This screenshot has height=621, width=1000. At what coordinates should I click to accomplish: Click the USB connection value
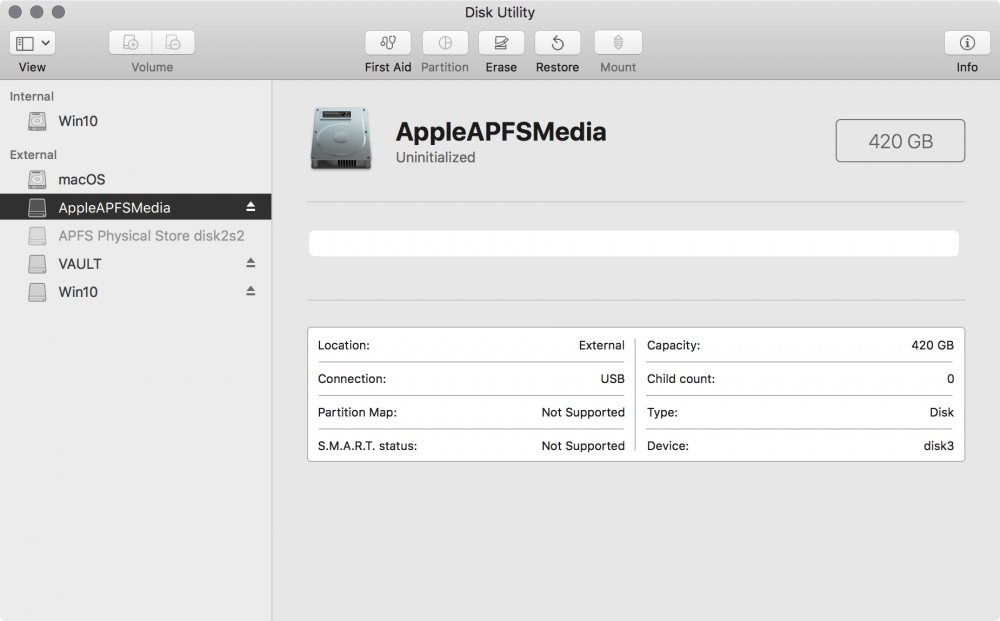612,379
